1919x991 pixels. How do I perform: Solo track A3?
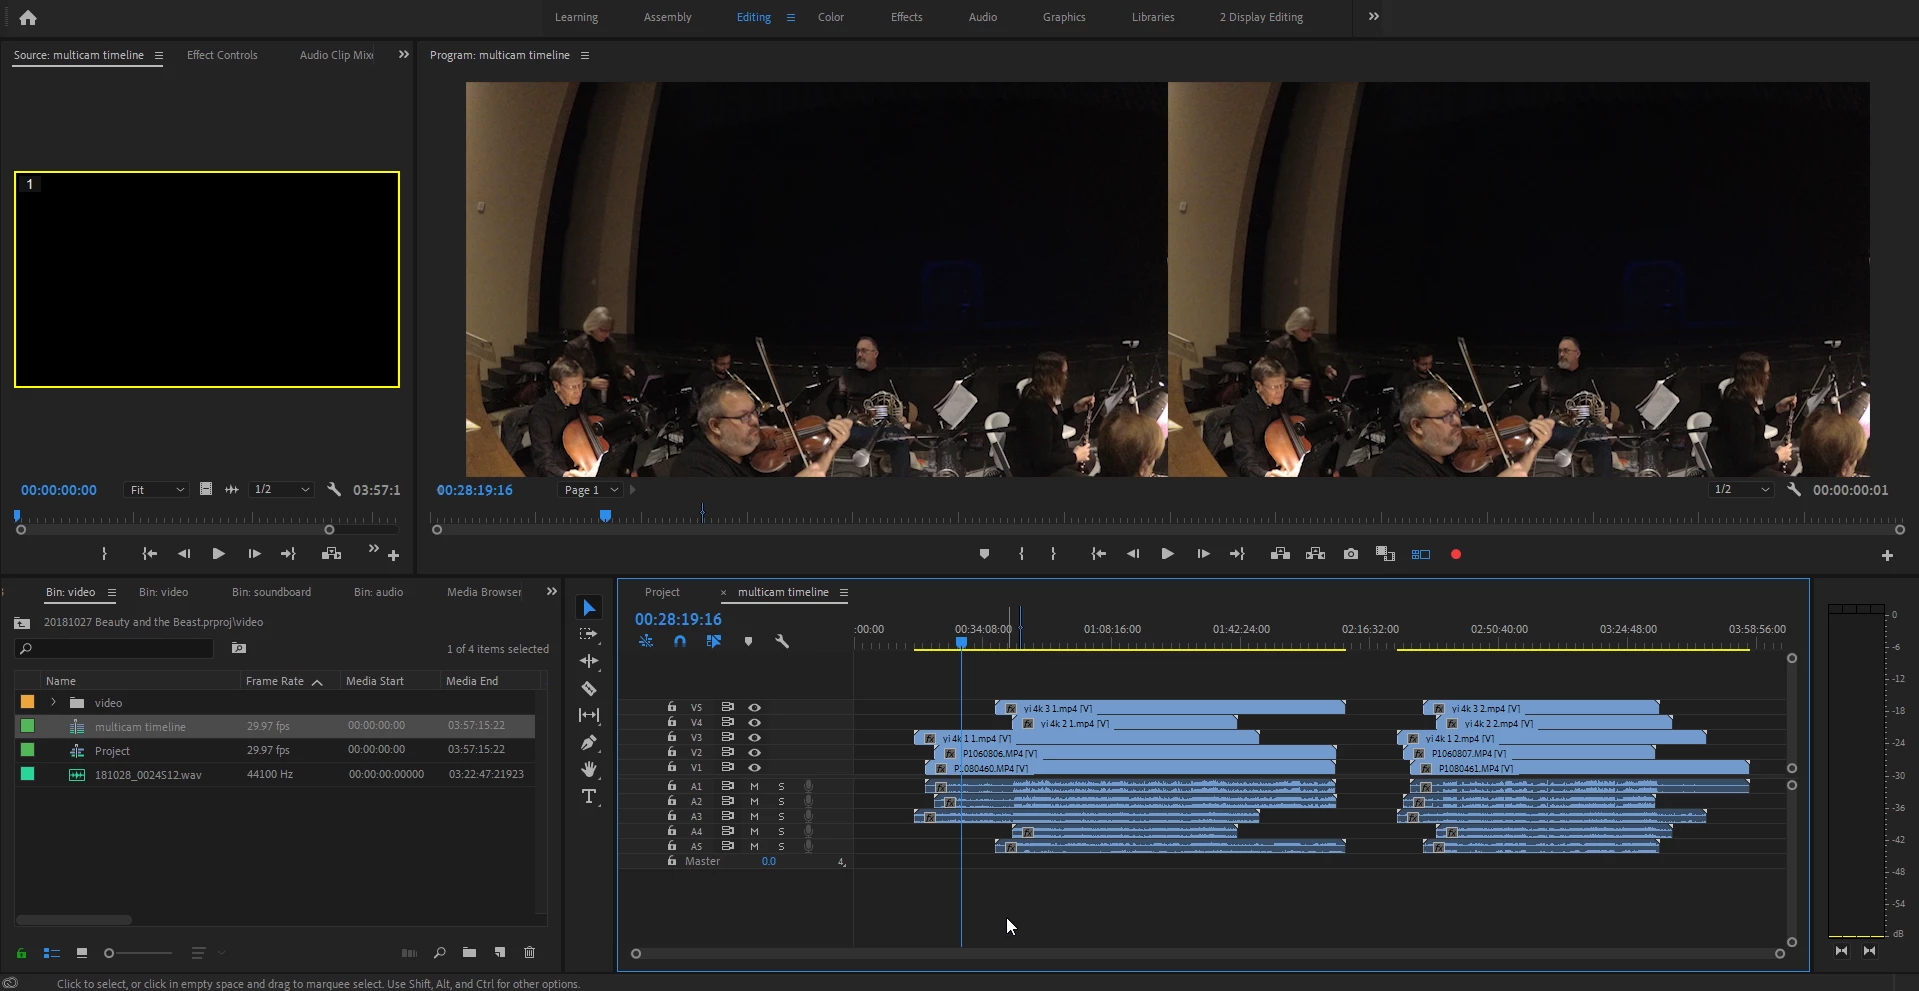[x=781, y=816]
